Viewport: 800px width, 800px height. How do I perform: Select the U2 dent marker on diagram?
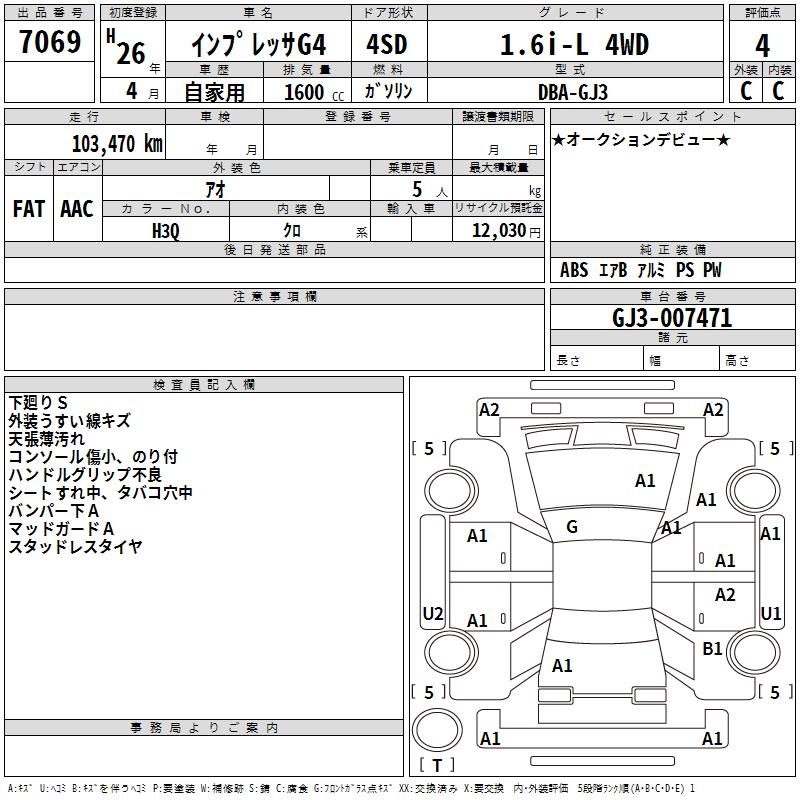tap(433, 613)
